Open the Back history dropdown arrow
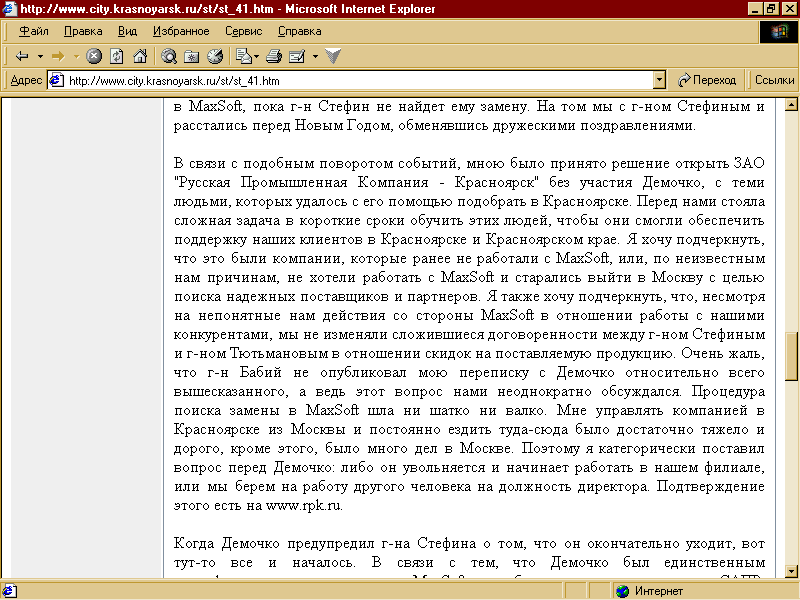Screen dimensions: 800x600 40,57
